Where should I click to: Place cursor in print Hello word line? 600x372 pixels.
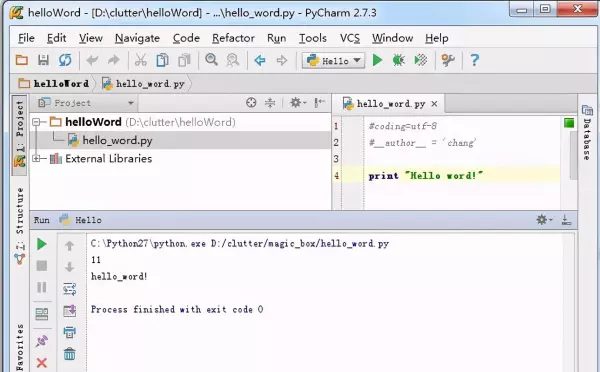coord(426,176)
